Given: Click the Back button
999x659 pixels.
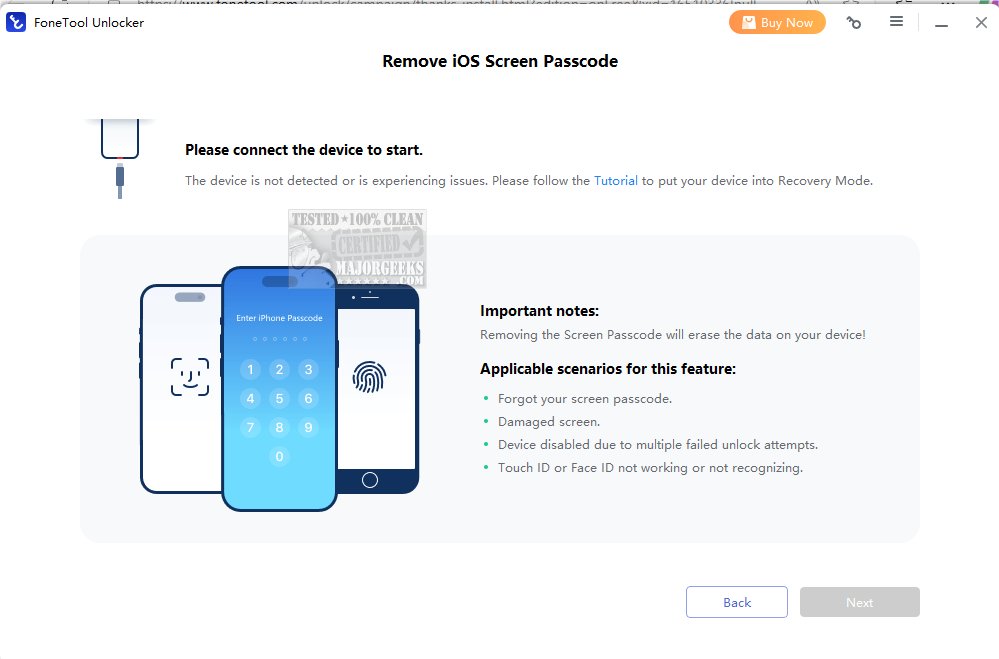Looking at the screenshot, I should (737, 602).
